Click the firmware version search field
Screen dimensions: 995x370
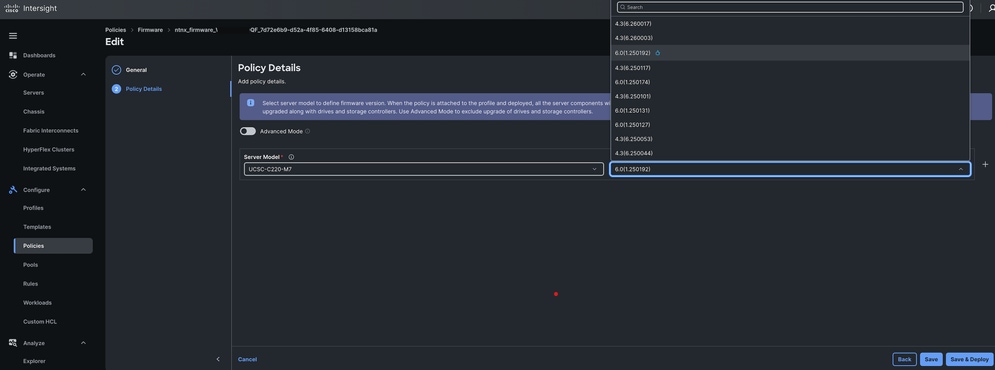pyautogui.click(x=790, y=7)
